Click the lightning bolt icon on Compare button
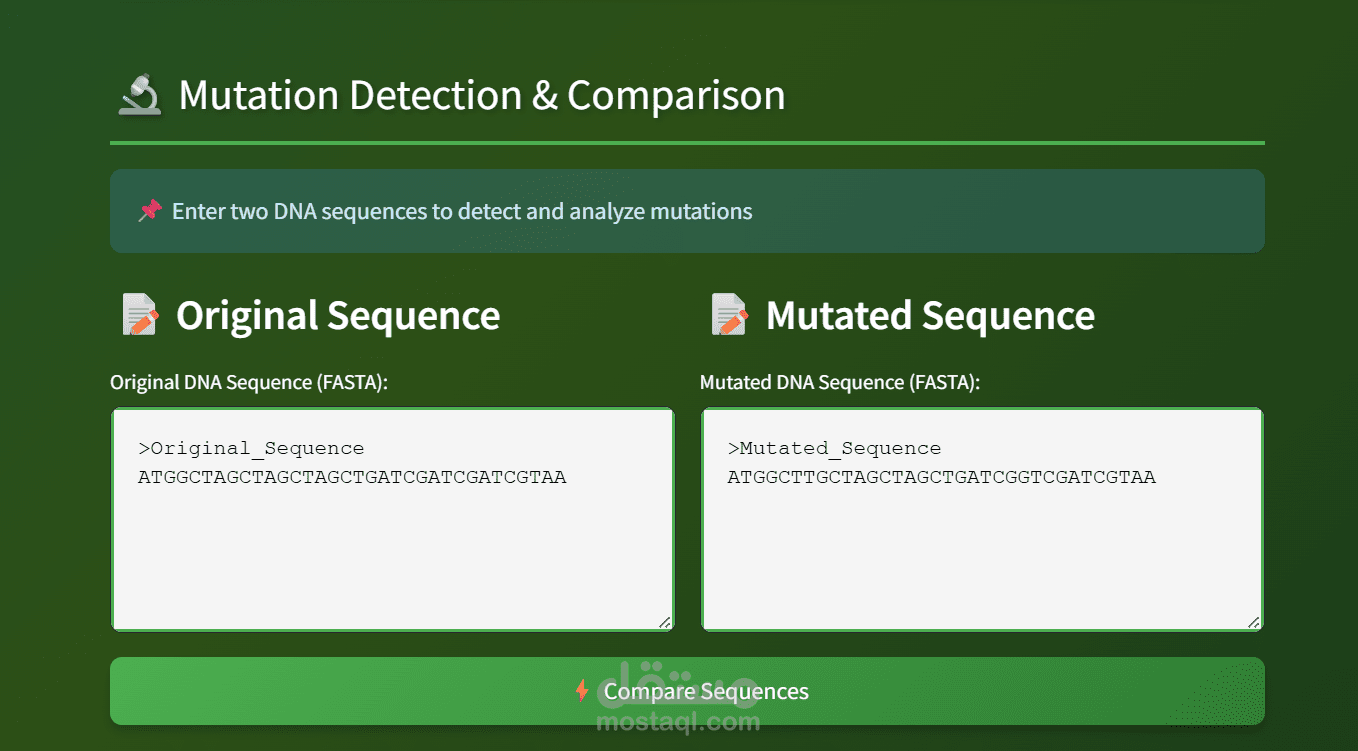Screen dimensions: 1358x751 click(582, 691)
